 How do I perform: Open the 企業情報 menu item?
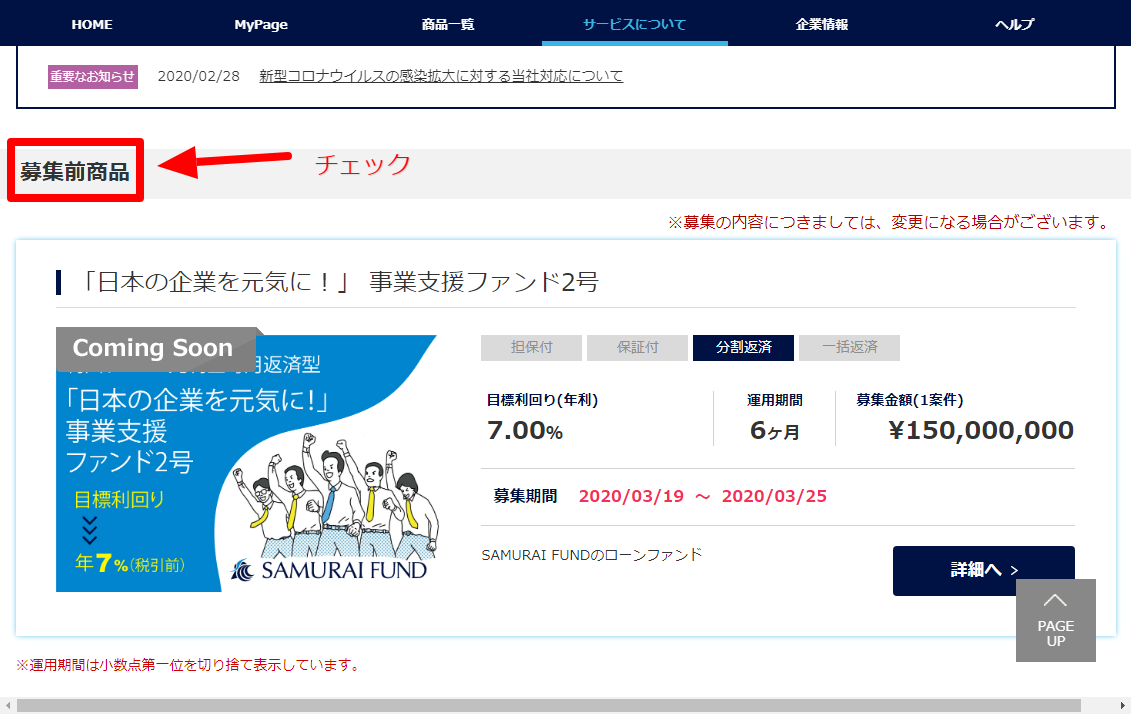click(821, 24)
